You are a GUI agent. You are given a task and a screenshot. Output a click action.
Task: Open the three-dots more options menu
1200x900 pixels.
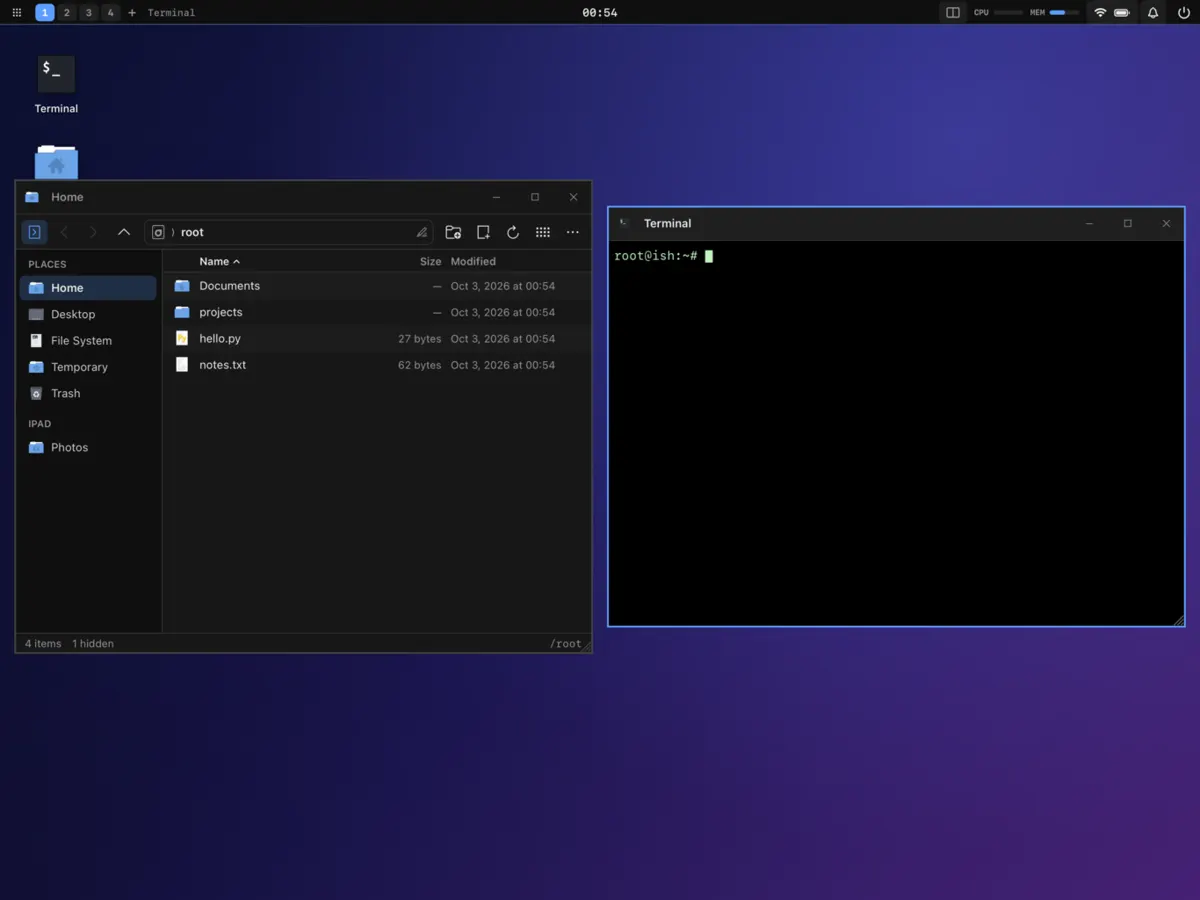573,232
